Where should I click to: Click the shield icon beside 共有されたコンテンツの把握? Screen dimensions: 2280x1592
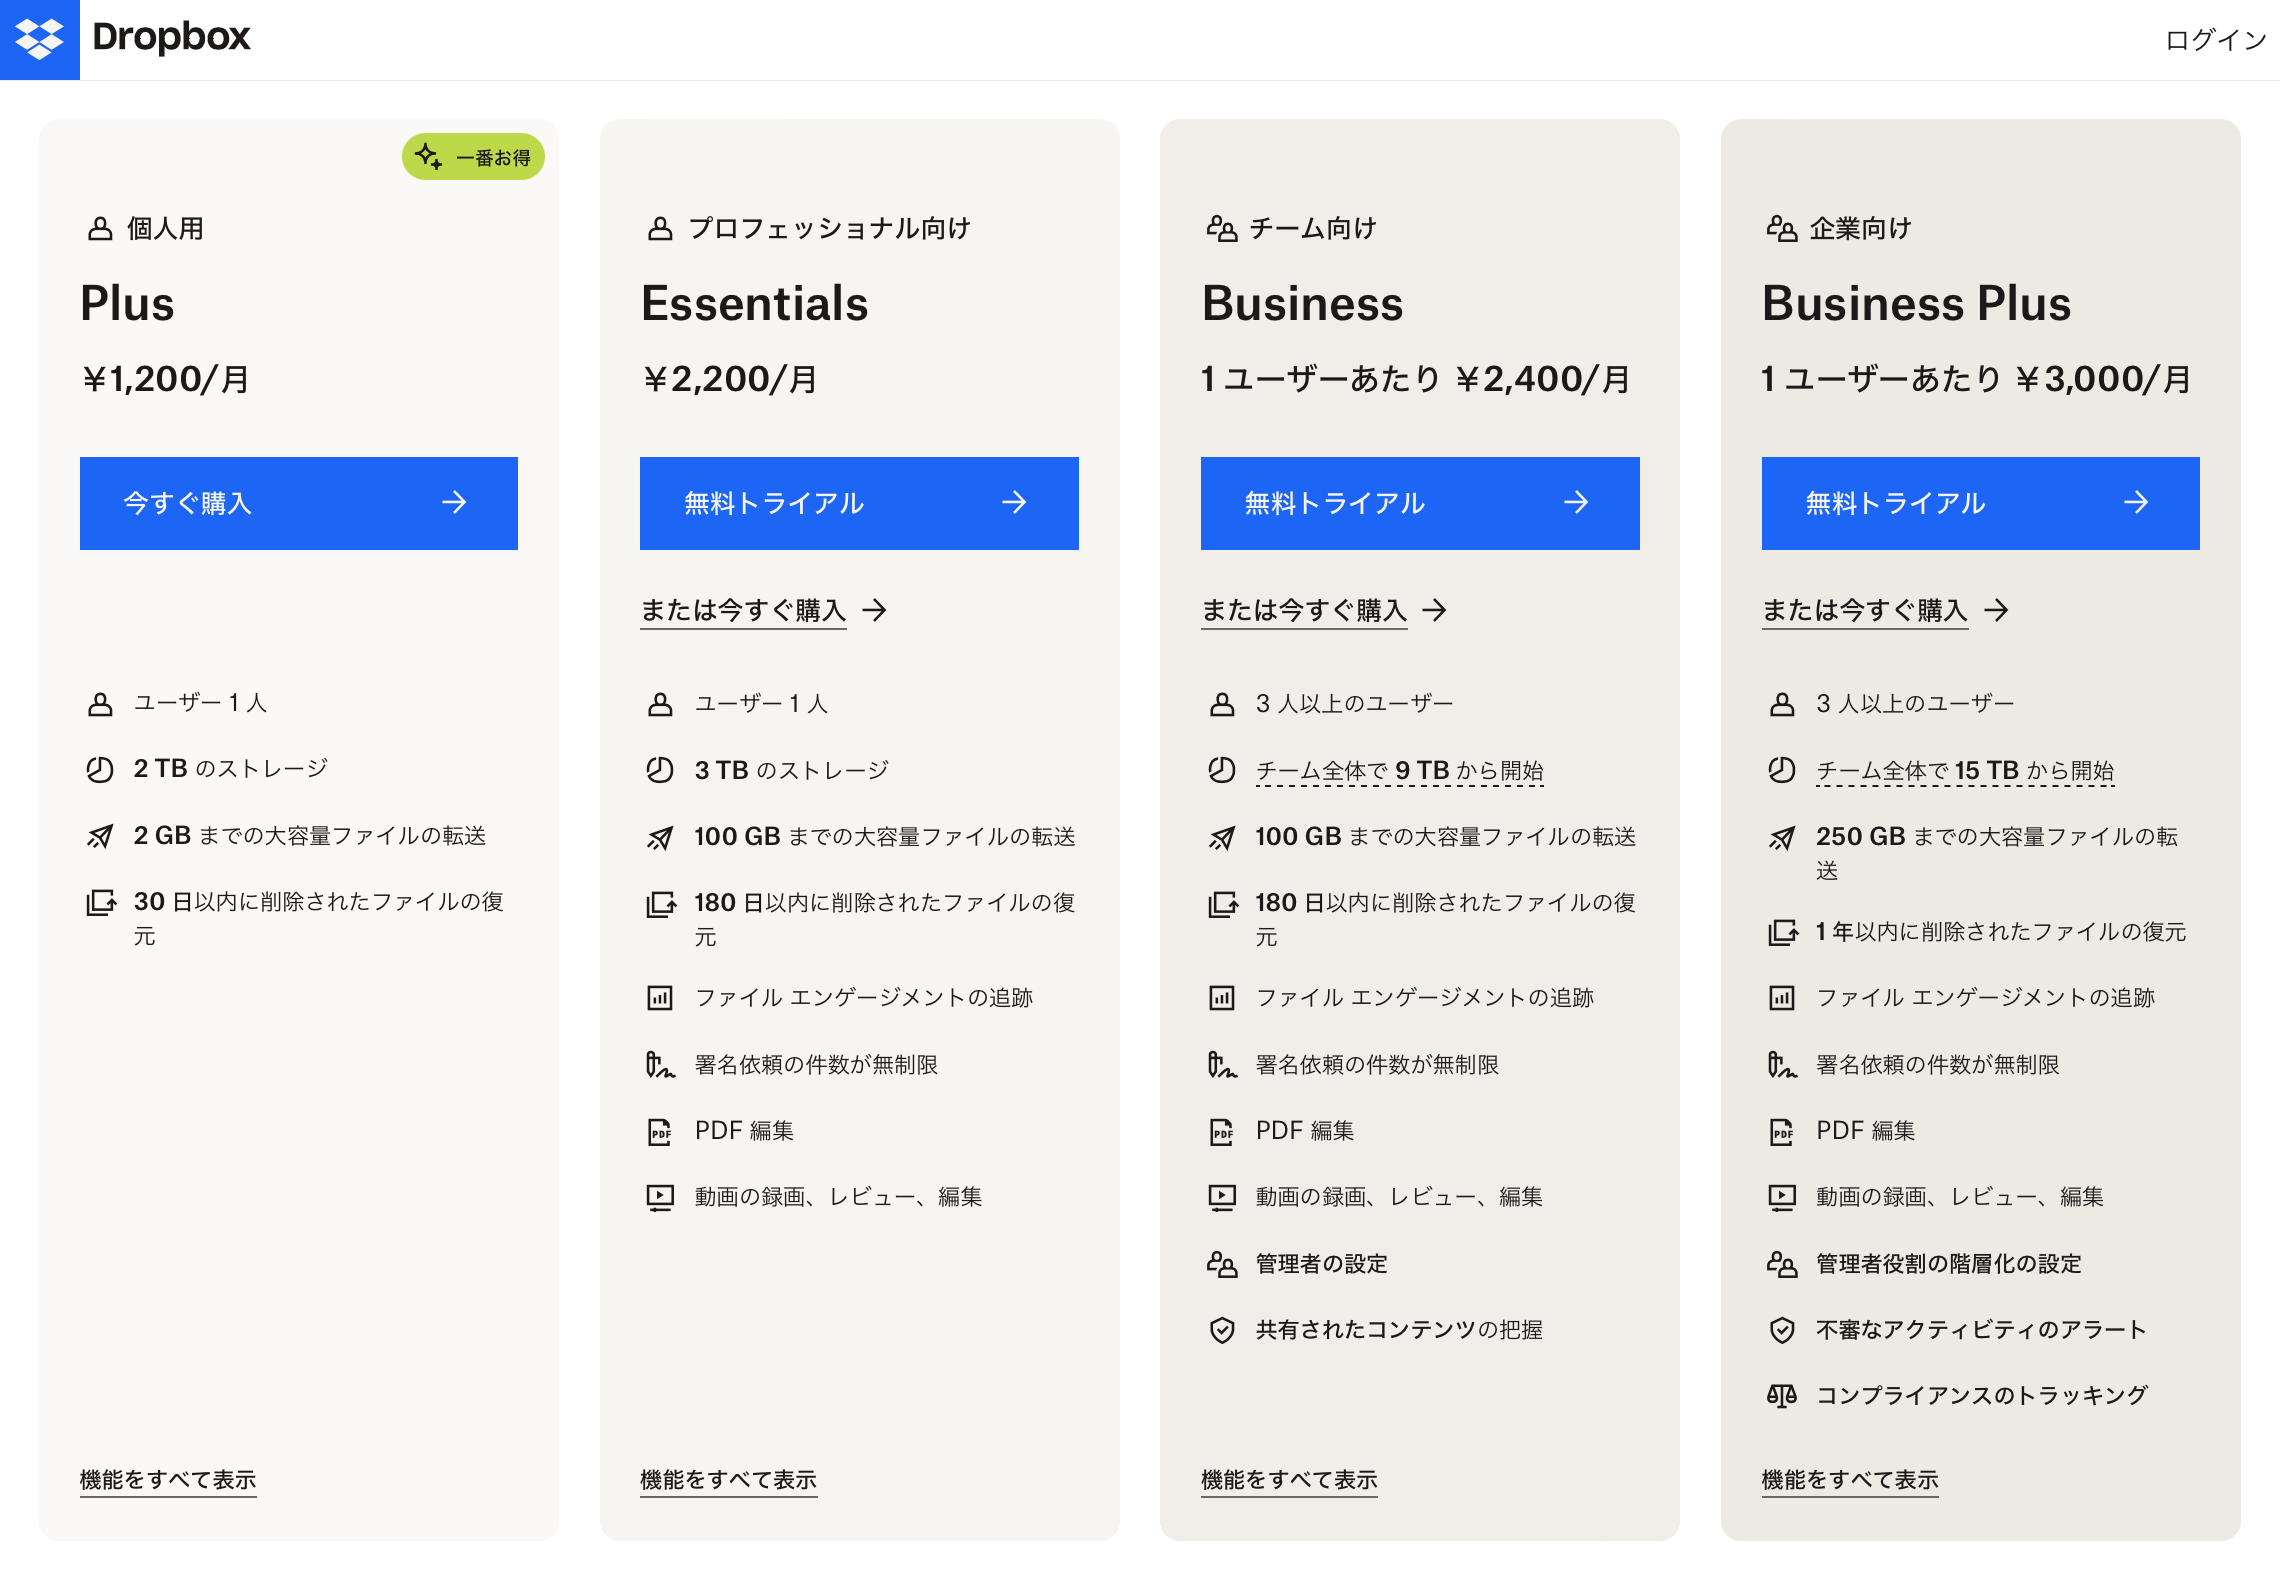pos(1222,1330)
